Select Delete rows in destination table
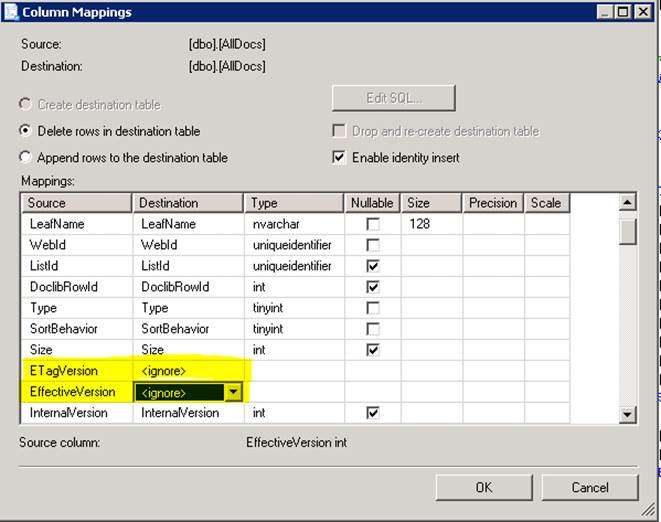This screenshot has height=522, width=661. [x=27, y=131]
